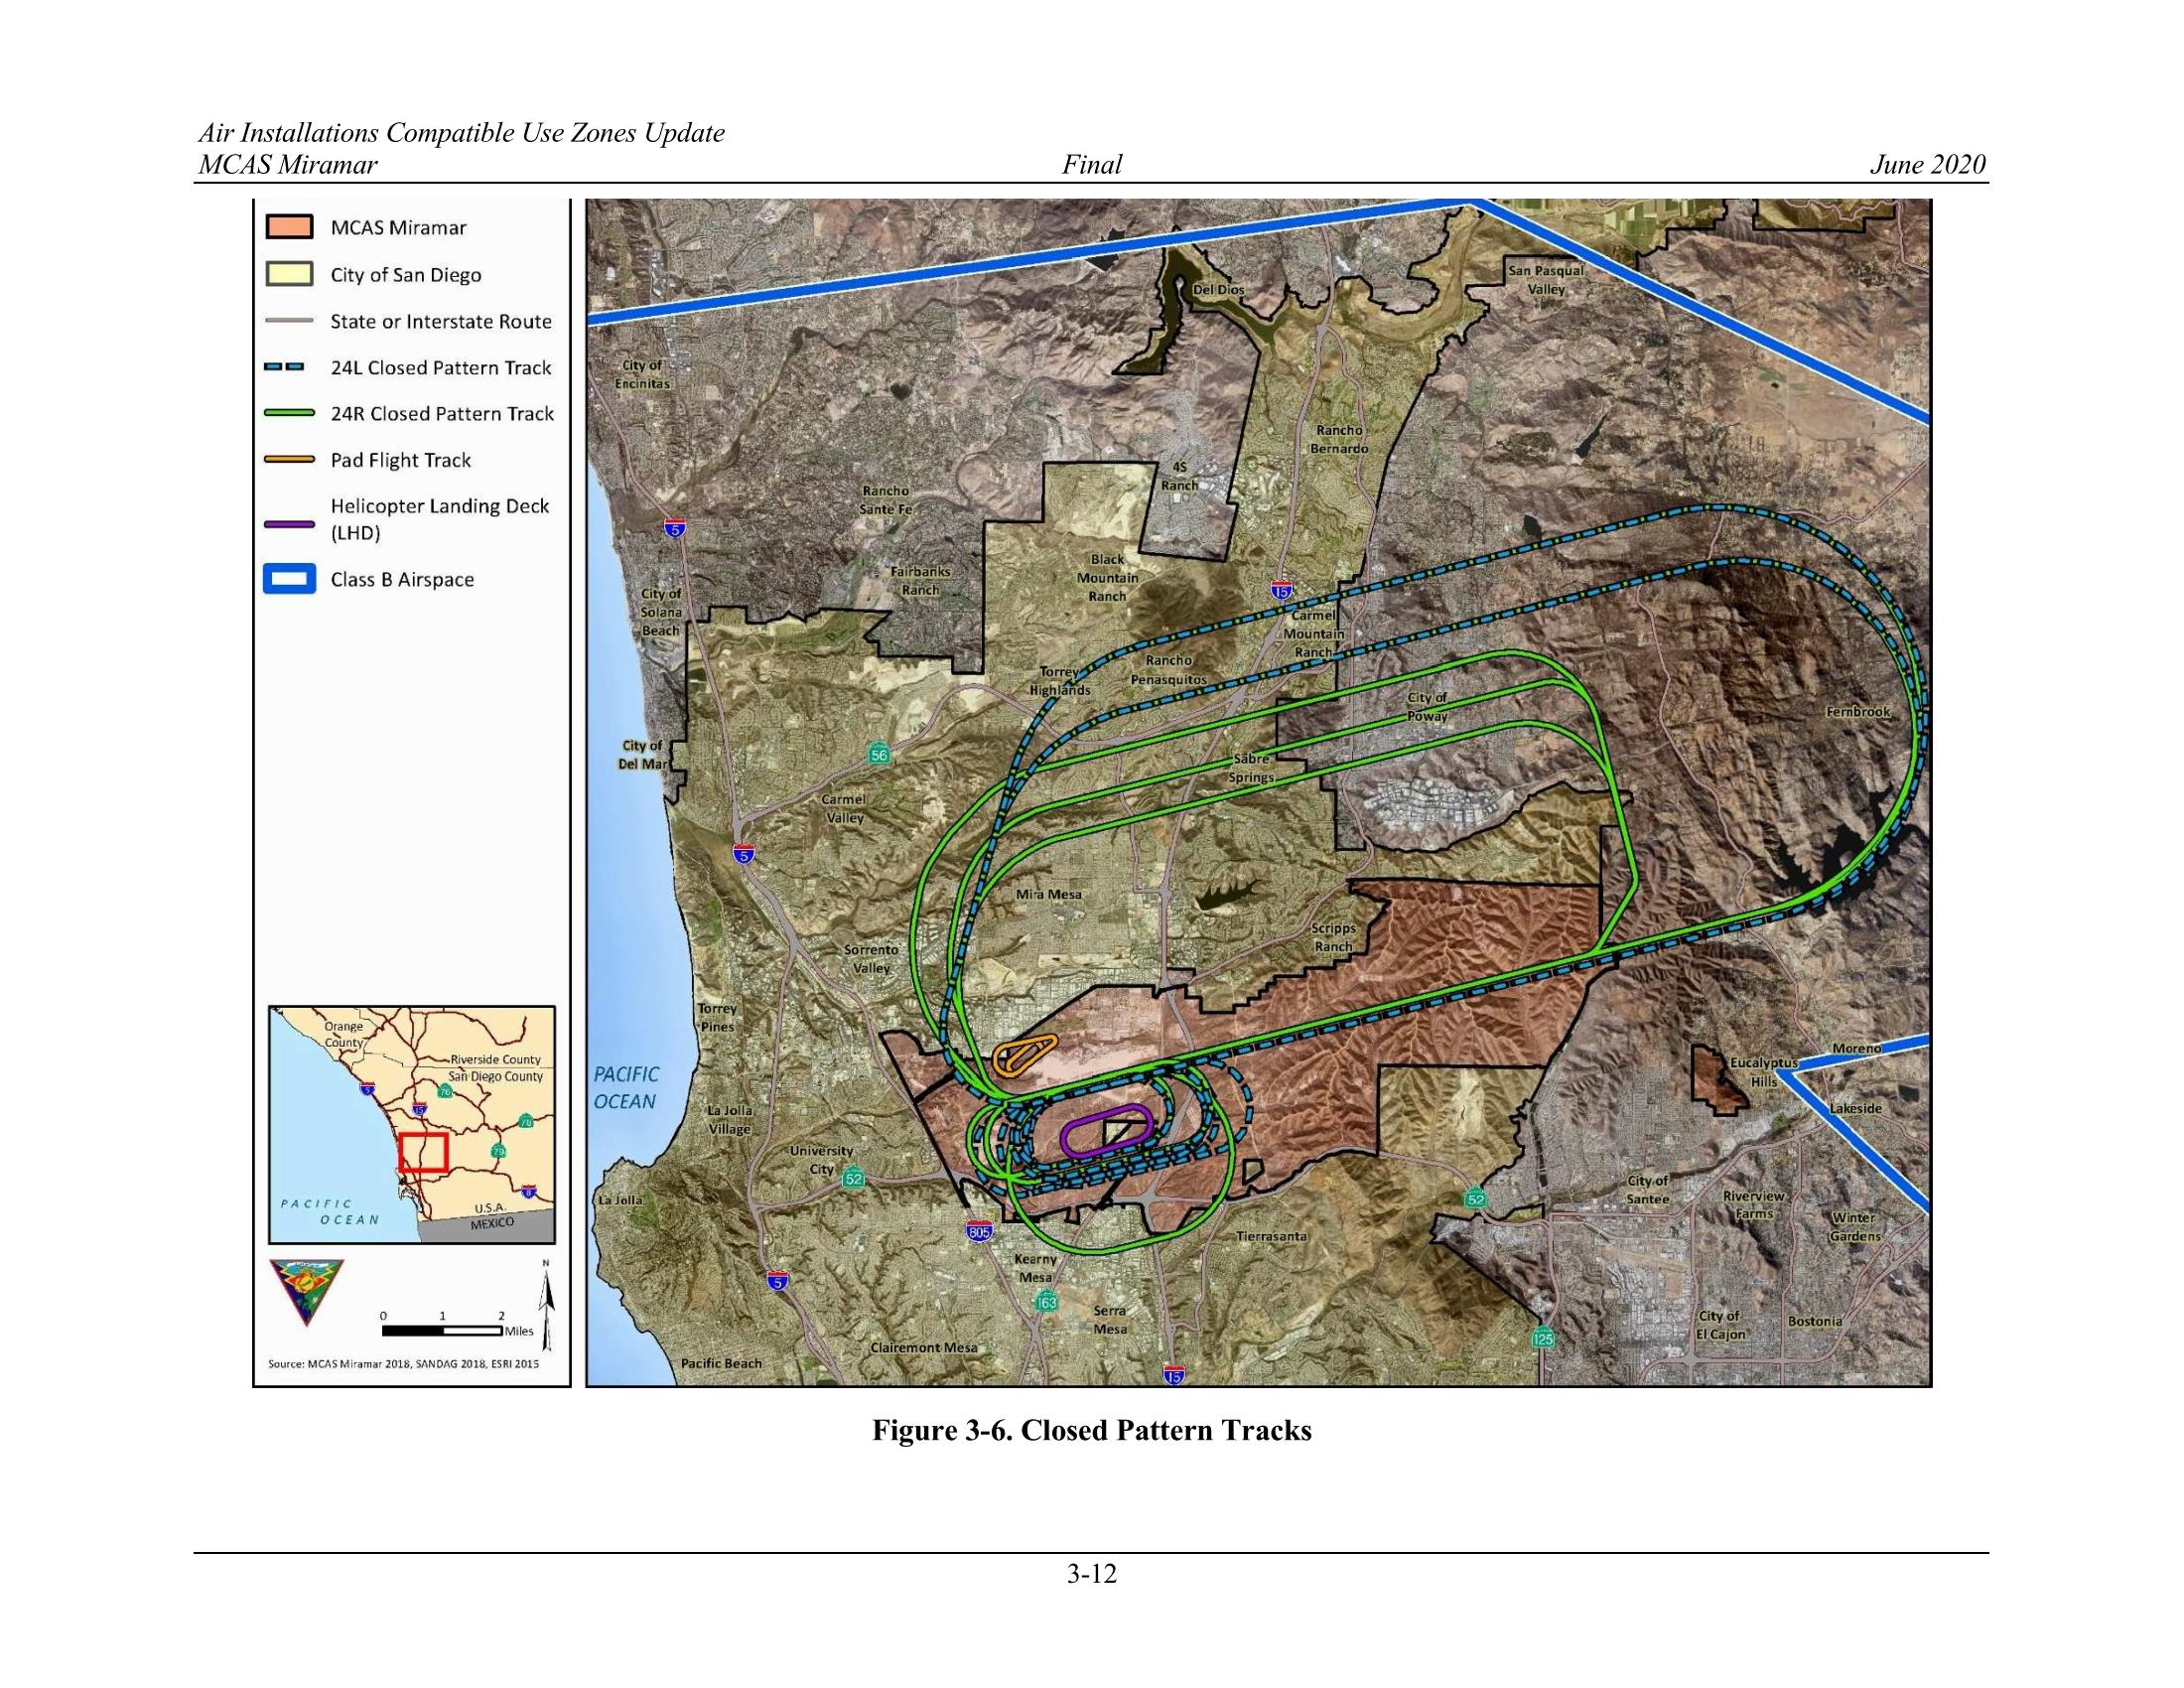
Task: Click the miles scale bar
Action: click(442, 1331)
